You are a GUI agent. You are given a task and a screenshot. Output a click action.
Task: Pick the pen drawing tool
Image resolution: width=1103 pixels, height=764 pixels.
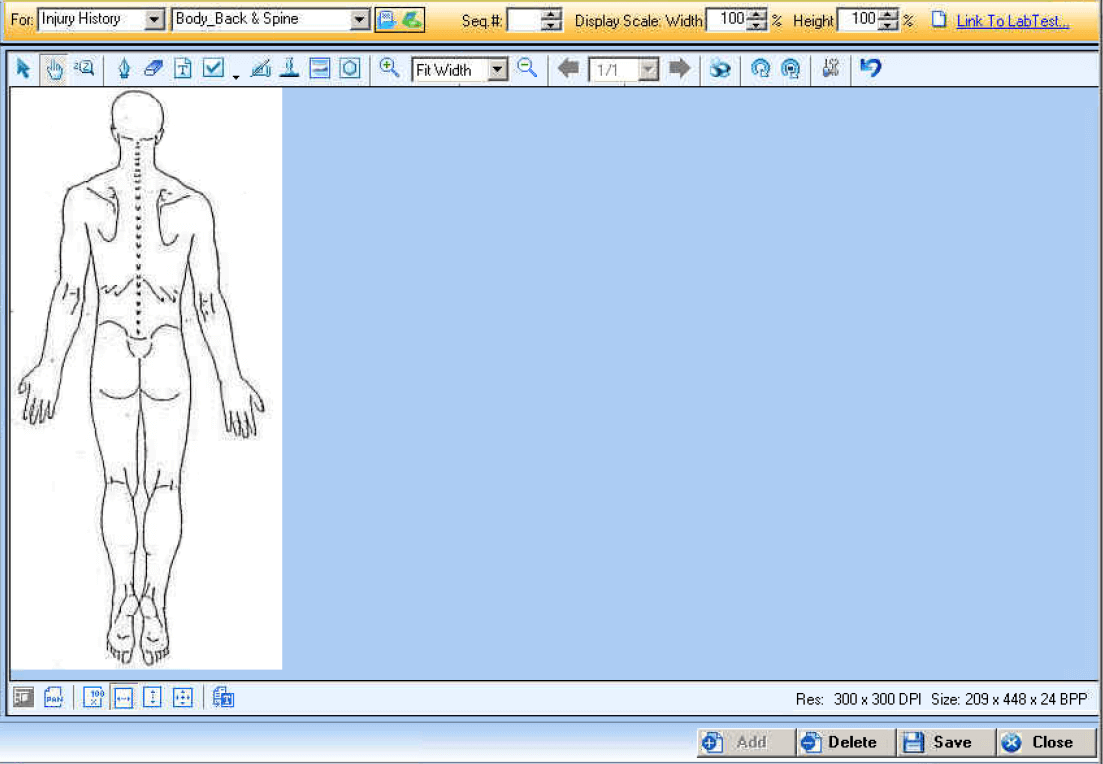124,69
